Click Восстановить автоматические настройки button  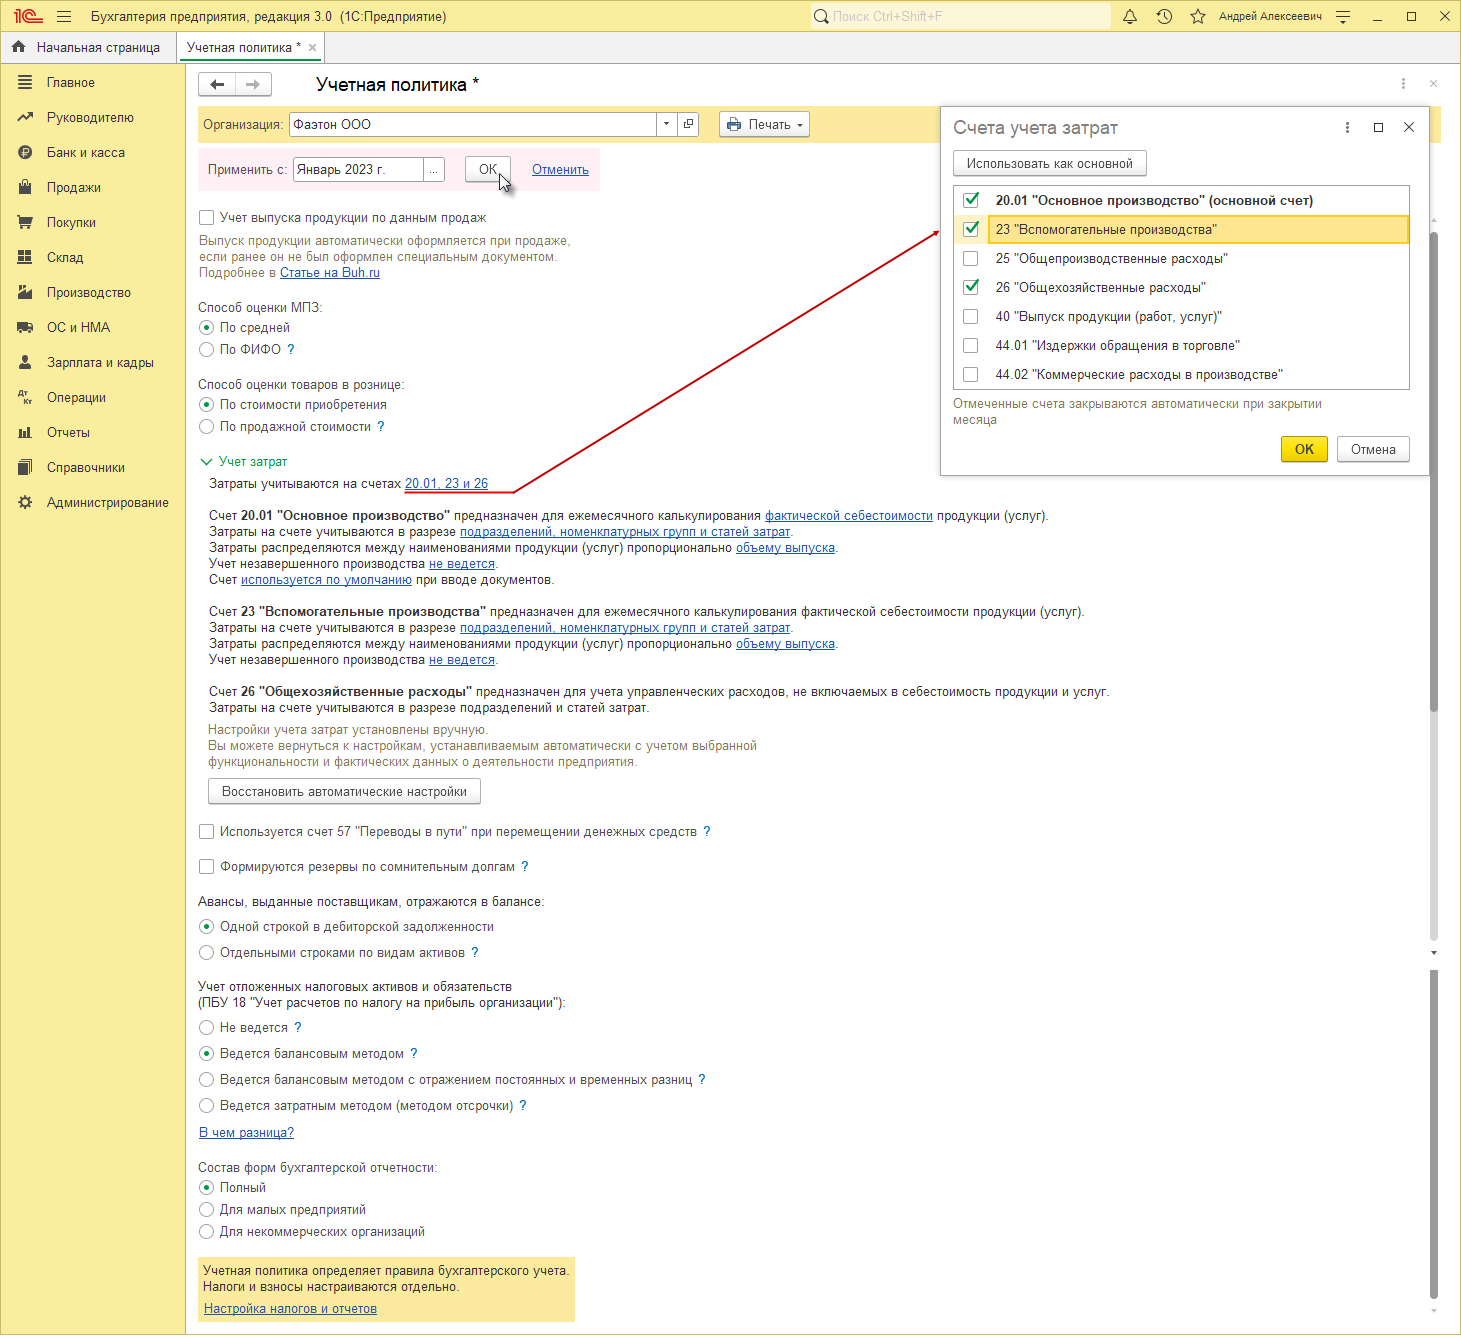(x=344, y=791)
